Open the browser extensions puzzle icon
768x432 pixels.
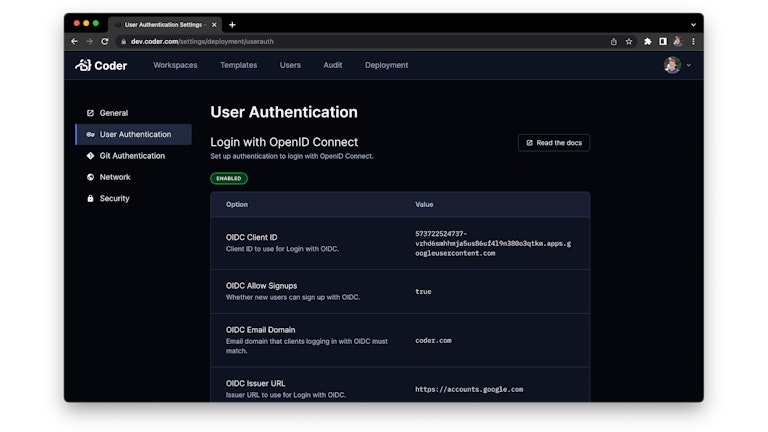point(648,41)
